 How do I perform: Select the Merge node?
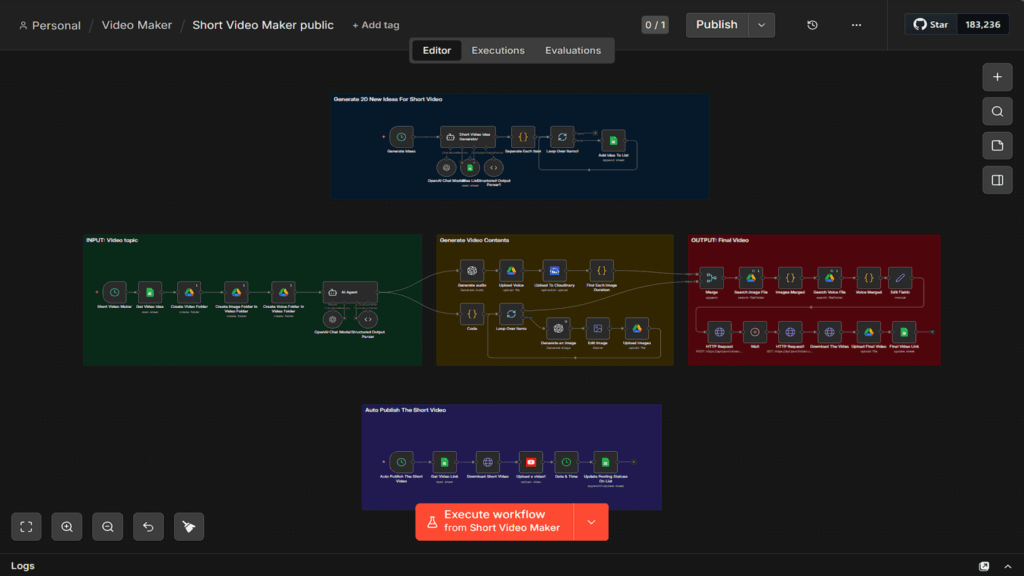pyautogui.click(x=711, y=277)
